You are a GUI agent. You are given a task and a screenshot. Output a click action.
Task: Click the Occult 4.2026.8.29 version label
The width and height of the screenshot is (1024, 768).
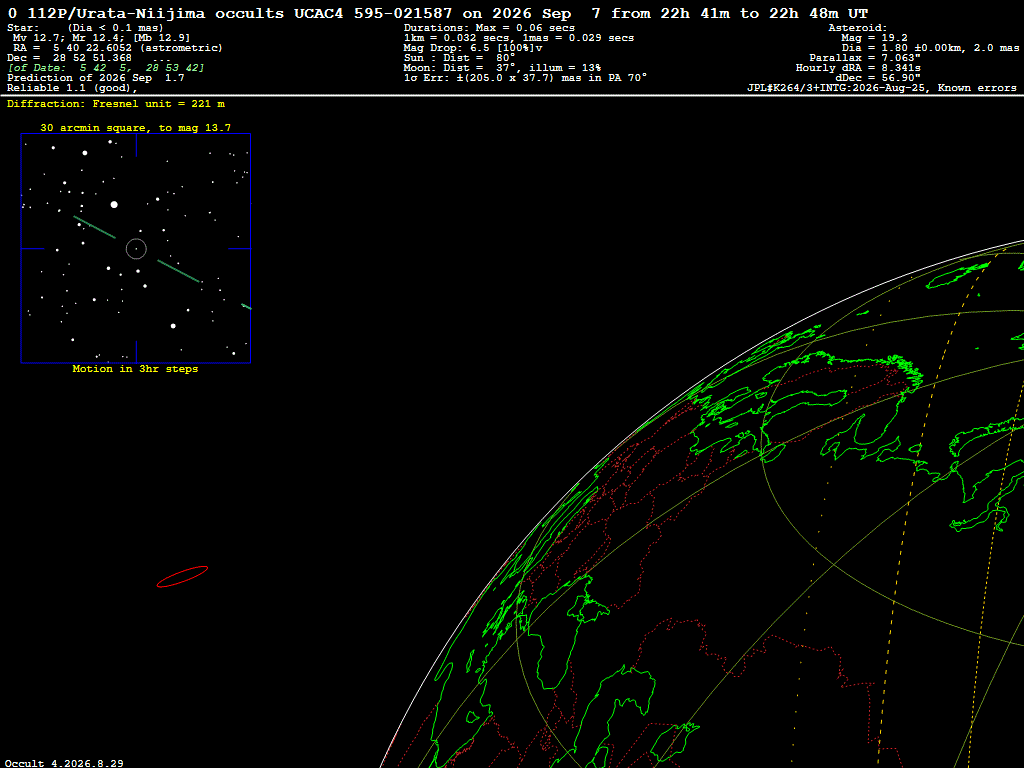(64, 763)
